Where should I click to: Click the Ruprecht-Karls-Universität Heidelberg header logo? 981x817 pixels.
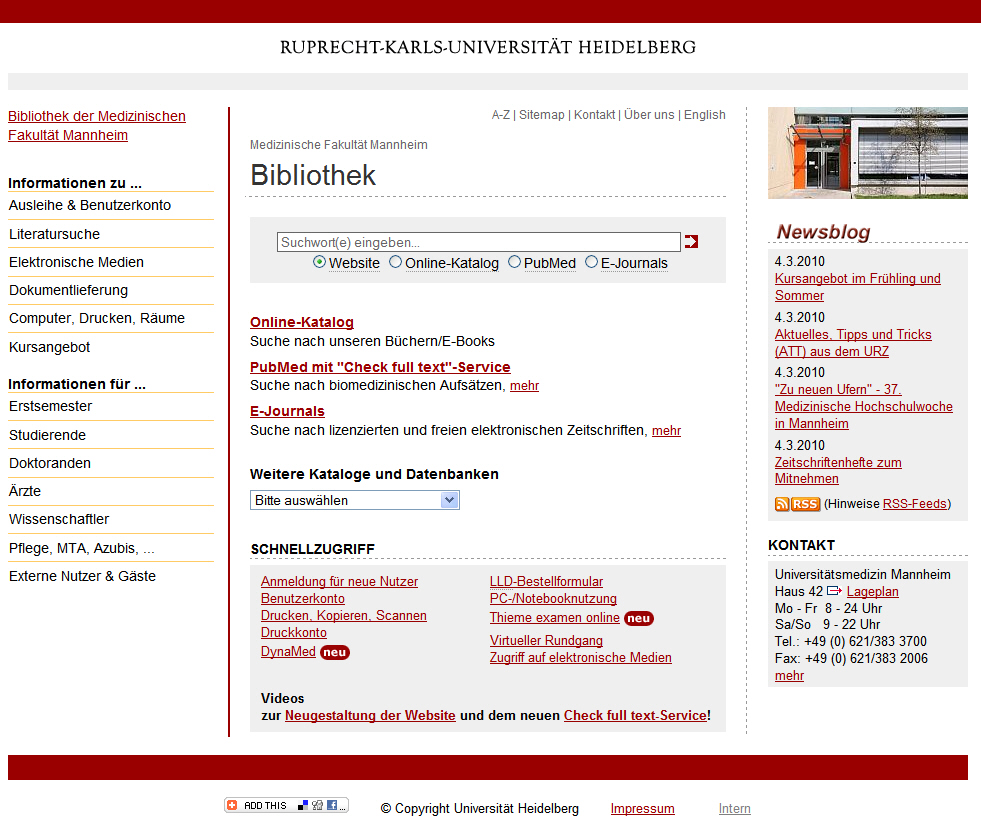point(488,47)
